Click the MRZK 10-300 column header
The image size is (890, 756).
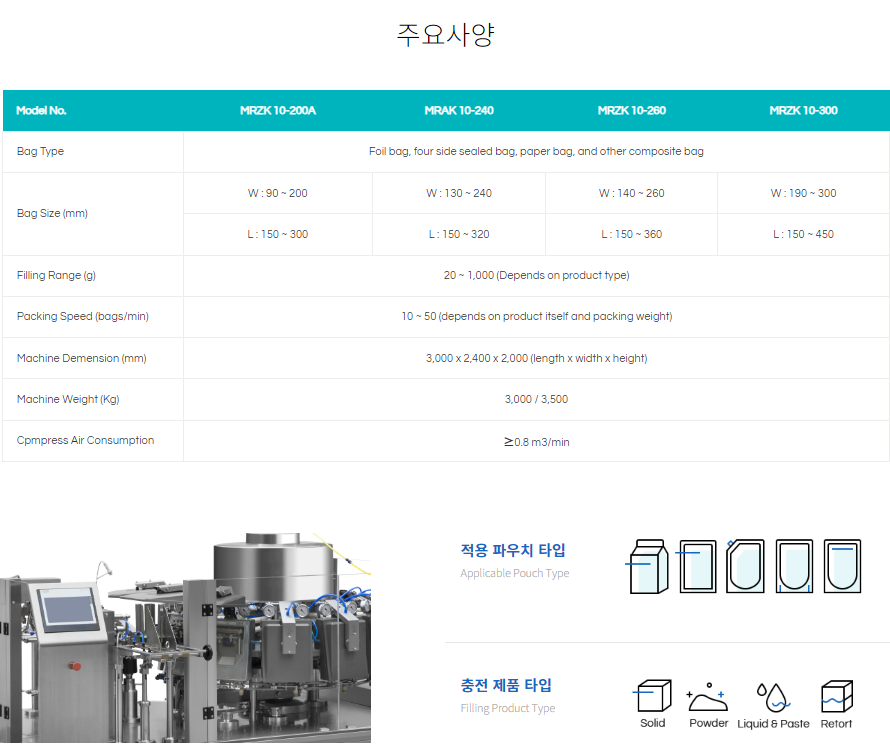pyautogui.click(x=804, y=111)
